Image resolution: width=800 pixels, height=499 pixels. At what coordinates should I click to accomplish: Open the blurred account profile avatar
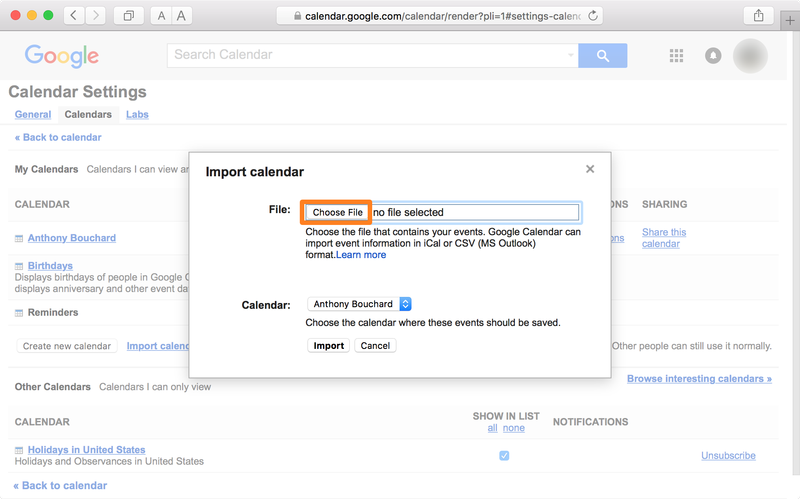(750, 56)
